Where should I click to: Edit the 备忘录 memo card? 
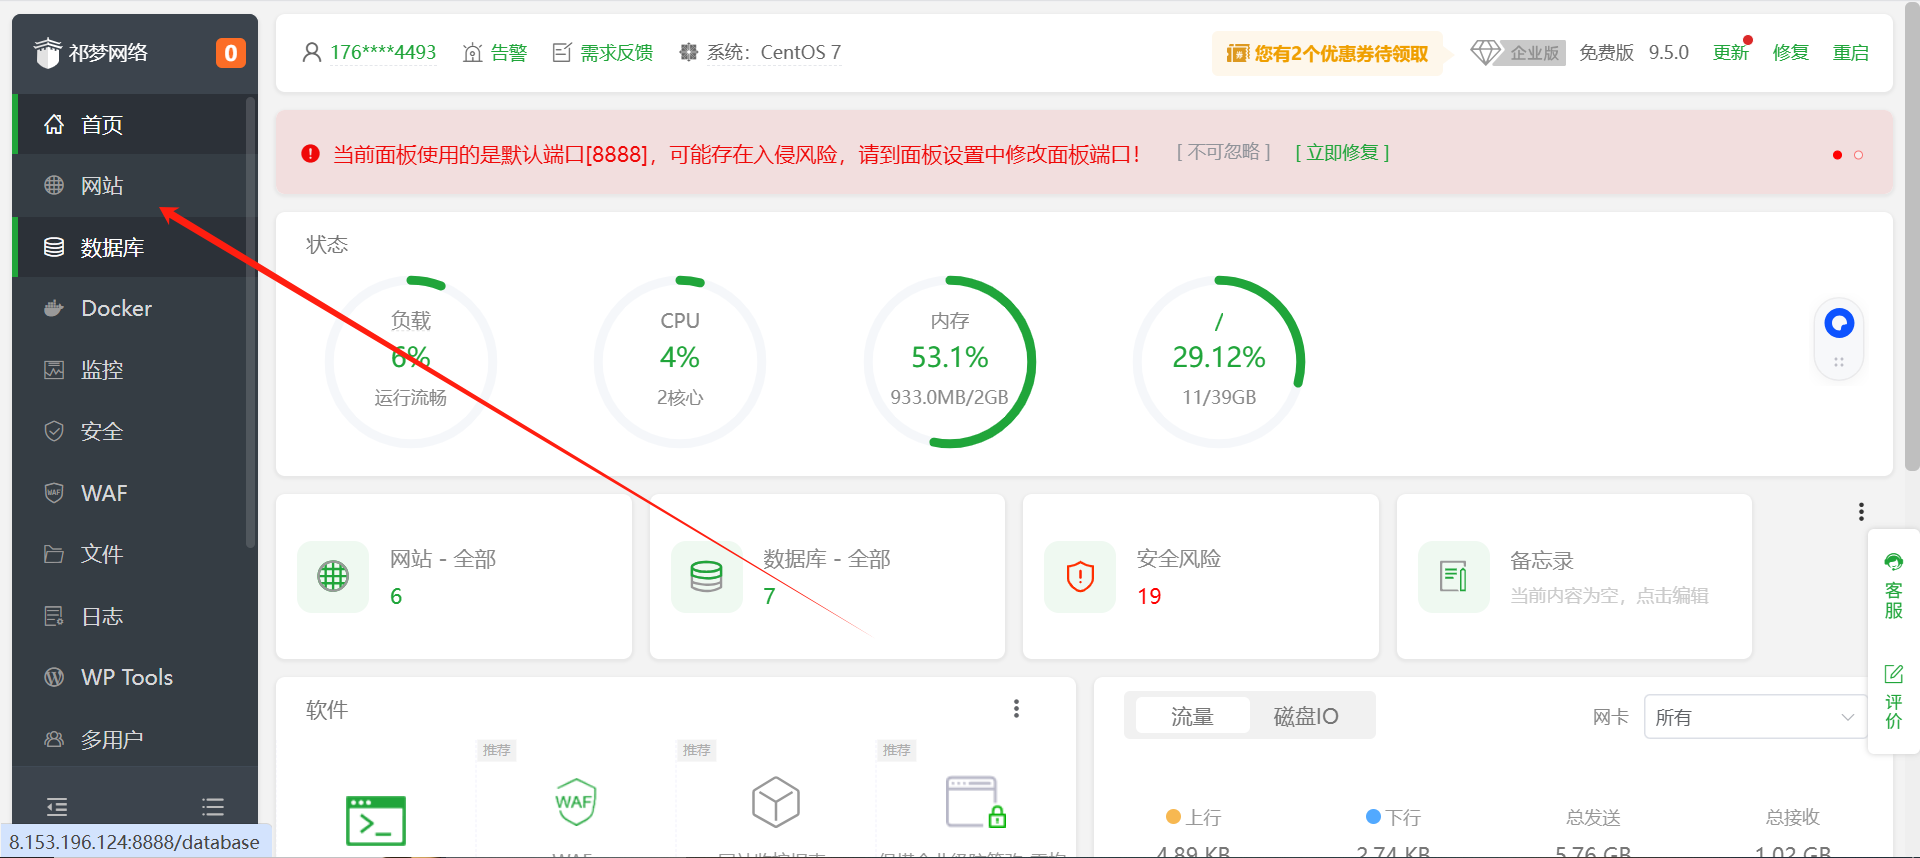[1574, 576]
